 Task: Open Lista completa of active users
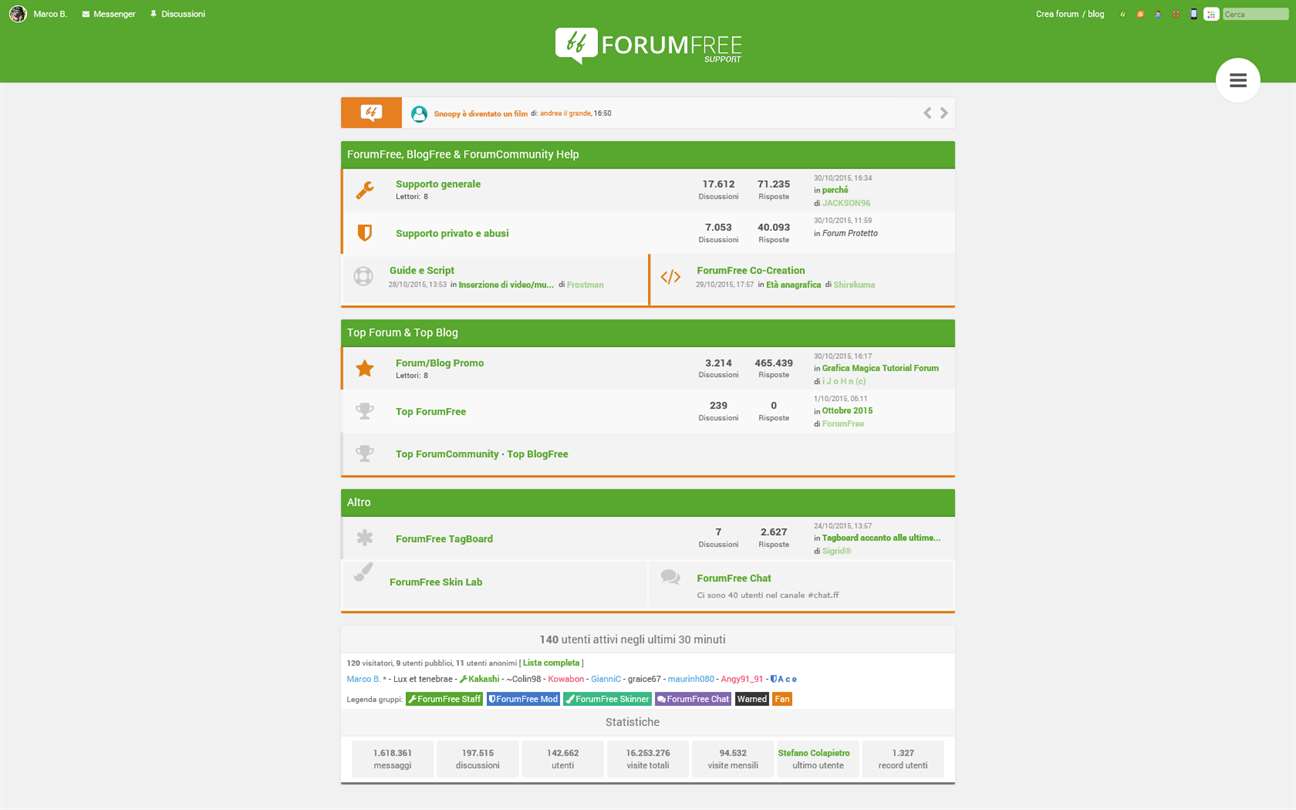pos(551,663)
